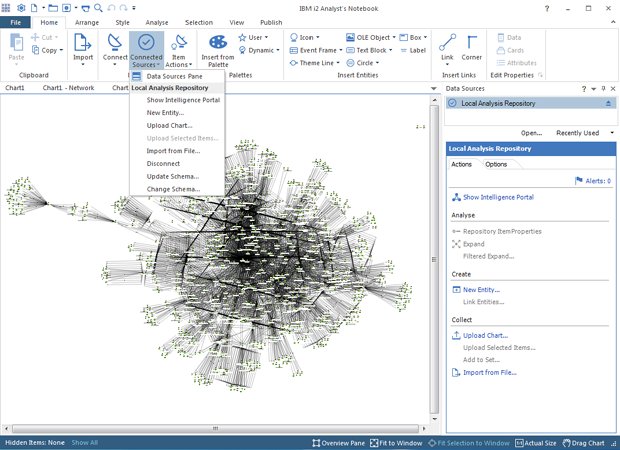
Task: Click the Connected Sources checkmark icon
Action: click(x=146, y=42)
